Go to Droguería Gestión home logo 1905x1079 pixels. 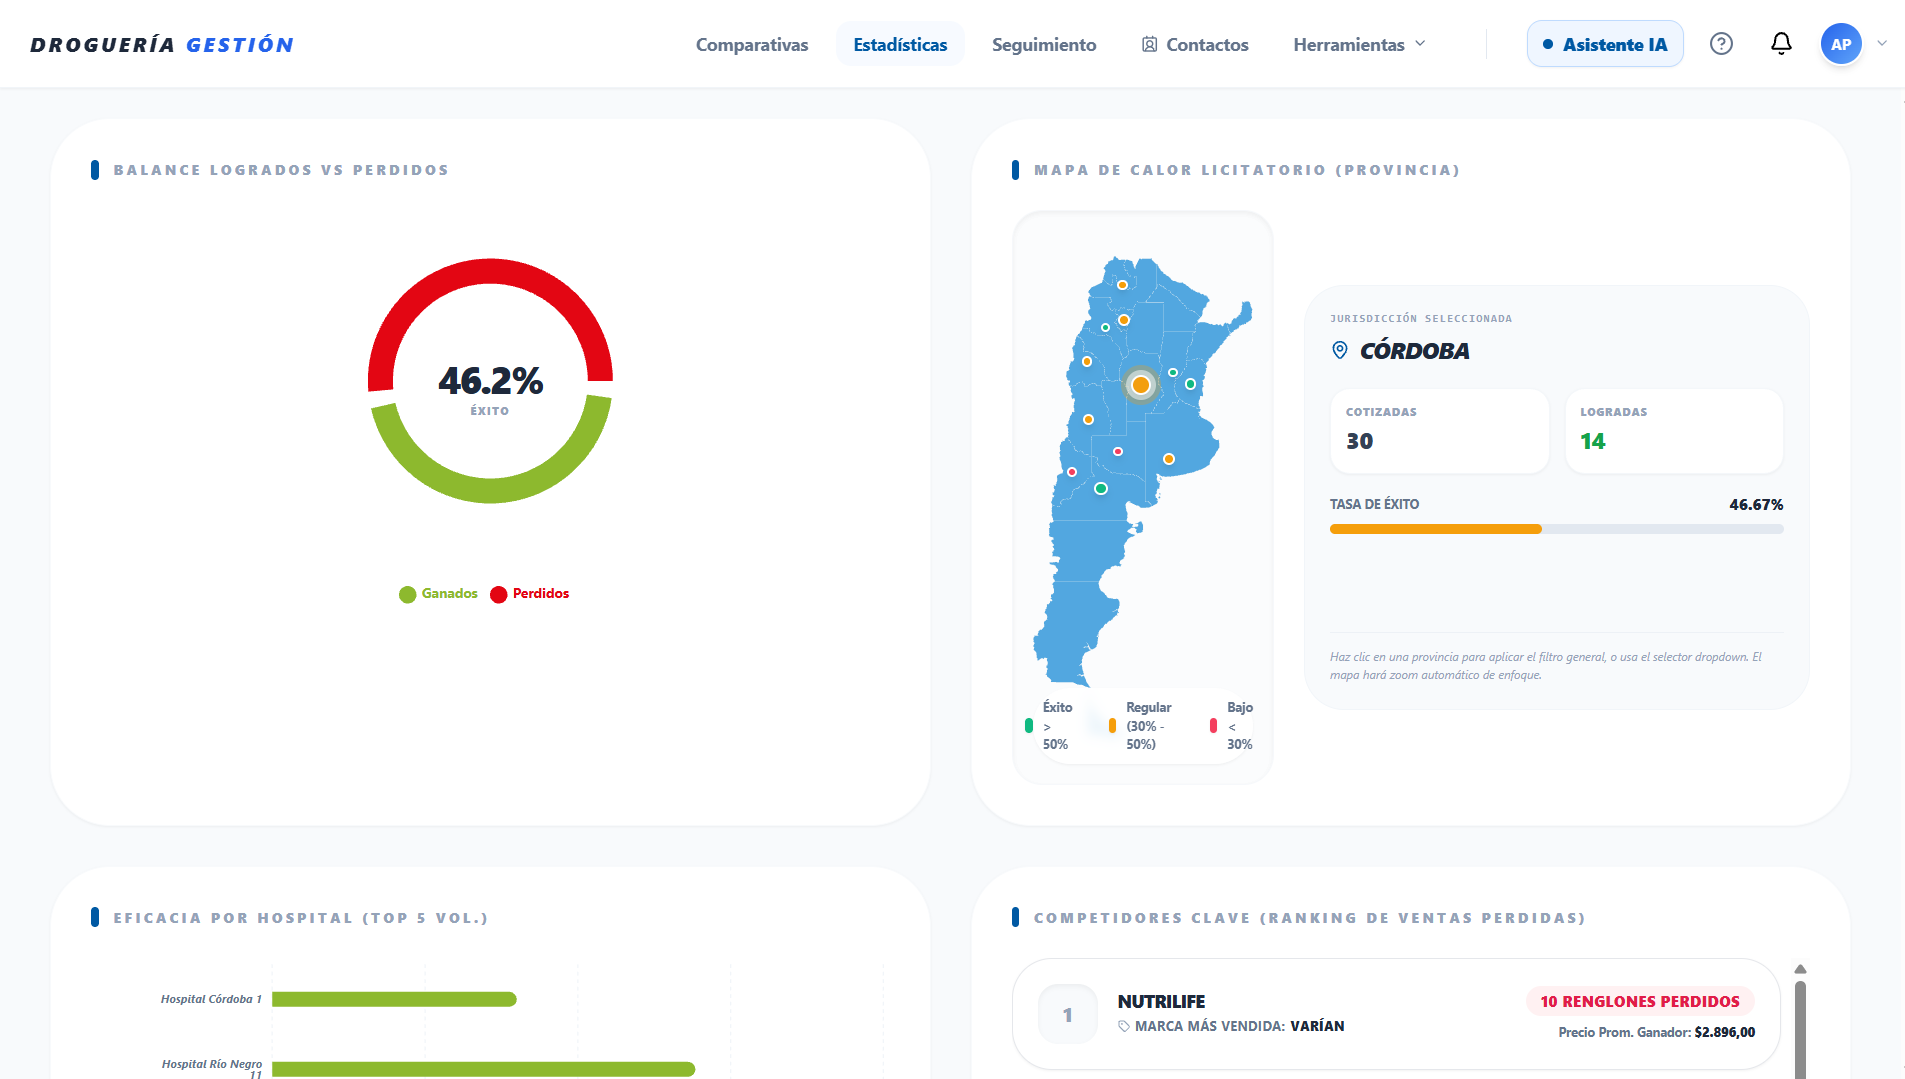point(162,45)
